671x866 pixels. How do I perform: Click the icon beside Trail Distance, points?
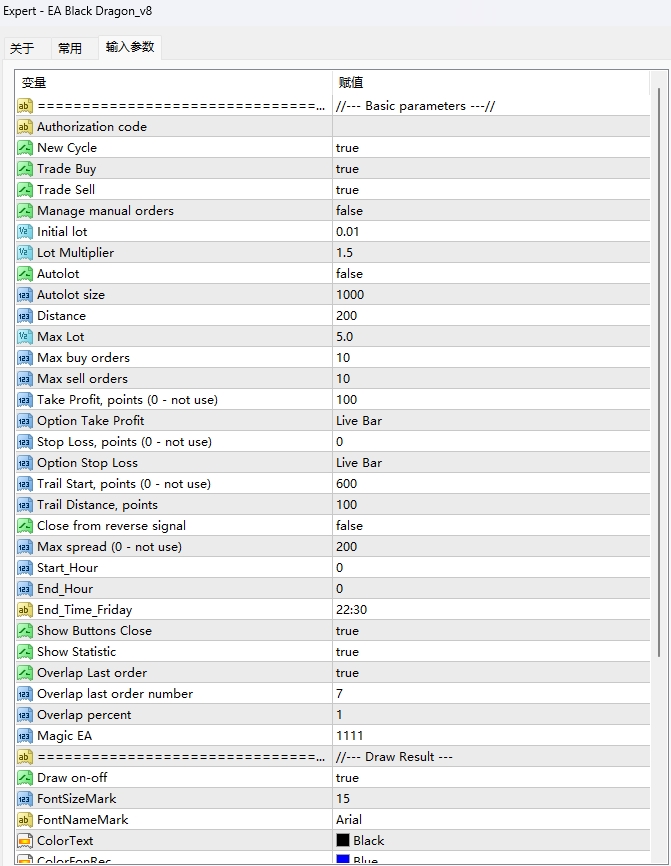[x=25, y=505]
